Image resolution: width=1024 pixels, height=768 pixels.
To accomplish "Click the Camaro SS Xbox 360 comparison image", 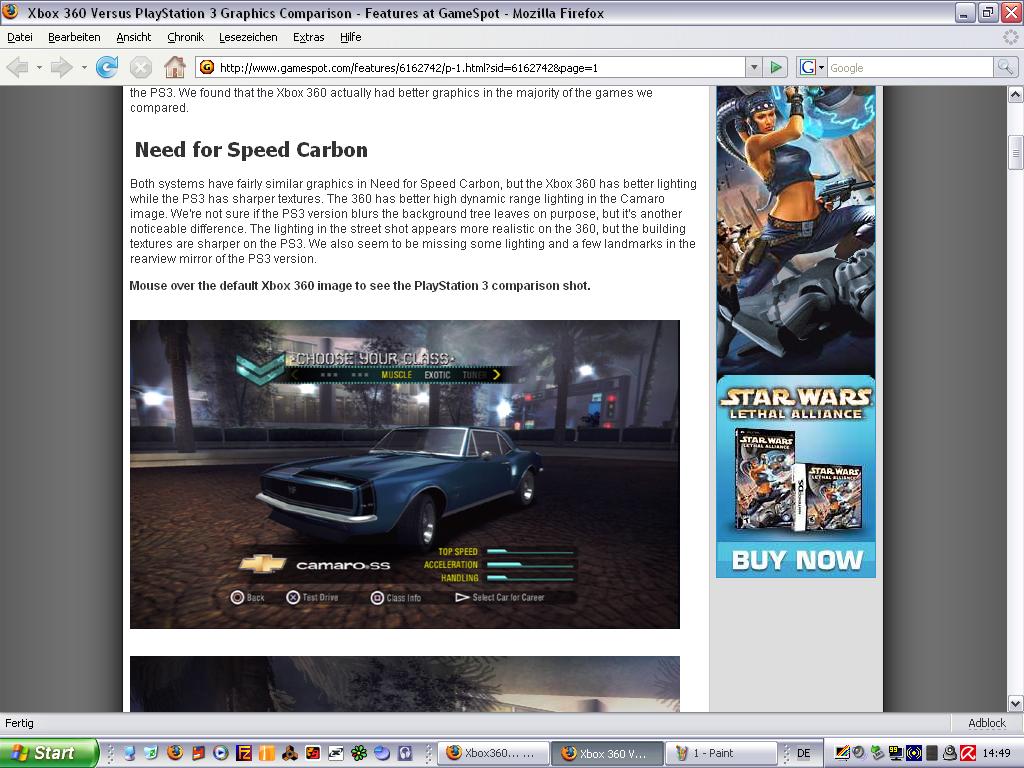I will click(x=405, y=475).
